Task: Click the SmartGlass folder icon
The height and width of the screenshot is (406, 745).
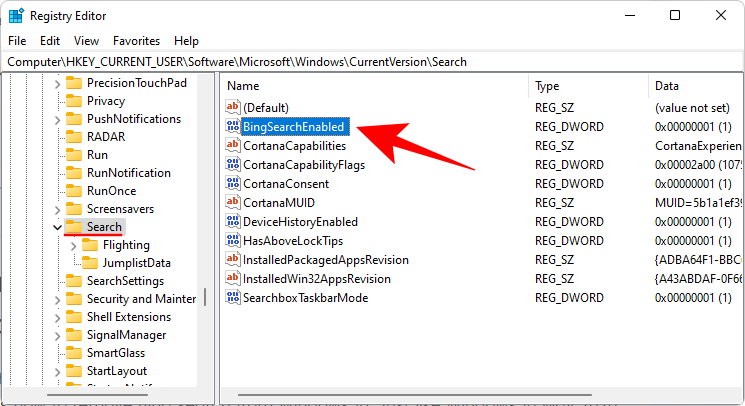Action: (73, 353)
